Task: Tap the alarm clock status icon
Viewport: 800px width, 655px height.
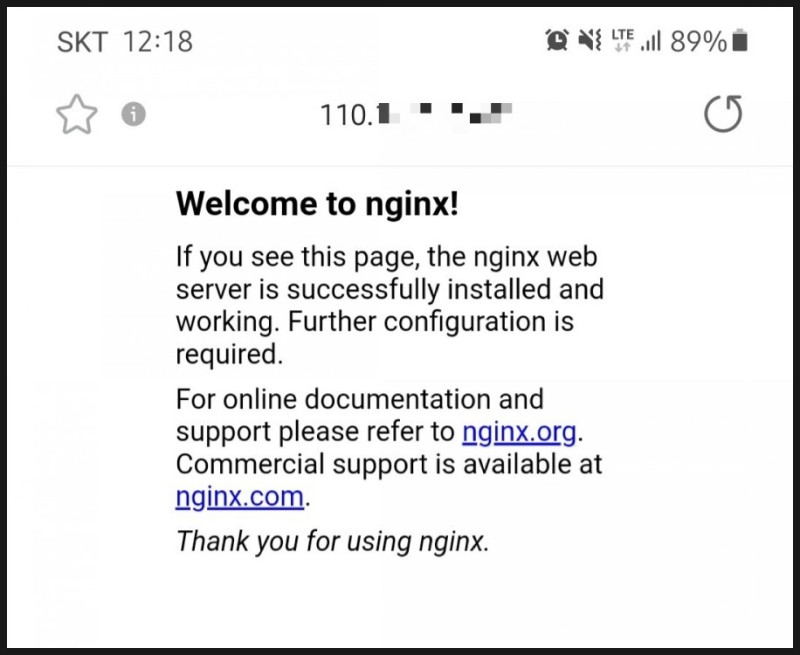Action: click(x=557, y=40)
